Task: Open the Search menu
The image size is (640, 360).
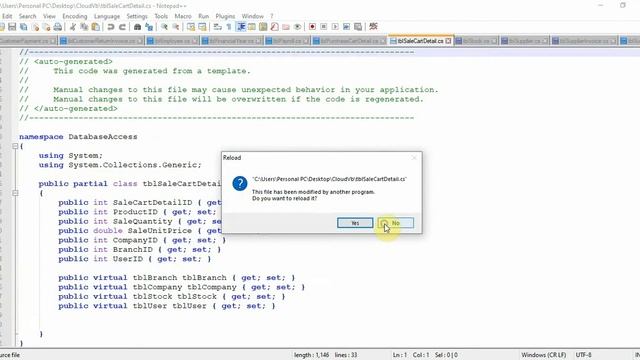Action: click(x=27, y=16)
